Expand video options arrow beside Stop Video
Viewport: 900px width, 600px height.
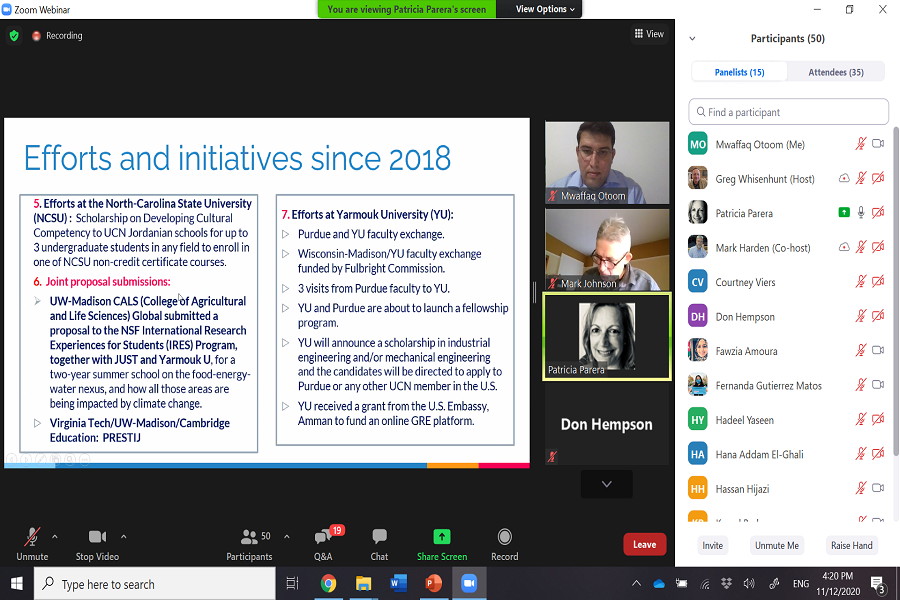coord(123,537)
